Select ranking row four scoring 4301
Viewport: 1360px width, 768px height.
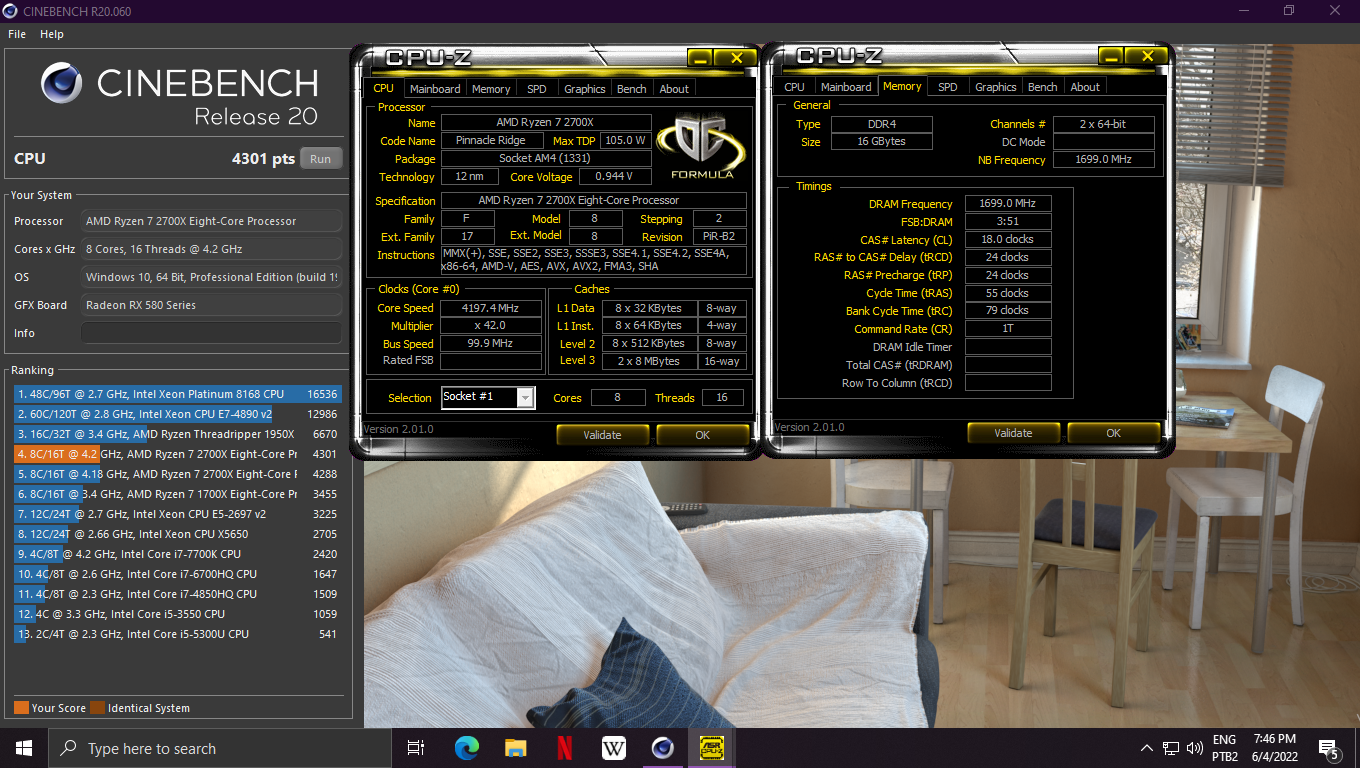tap(177, 454)
